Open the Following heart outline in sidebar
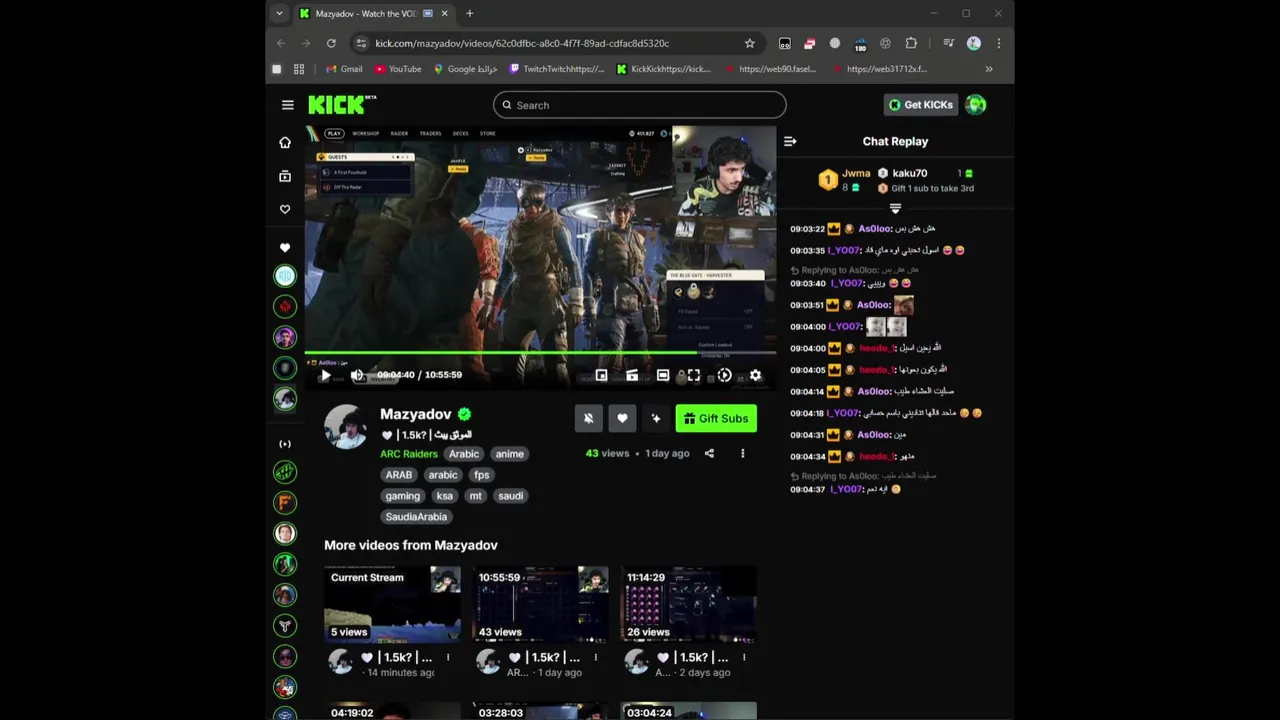Viewport: 1280px width, 720px height. pyautogui.click(x=285, y=209)
